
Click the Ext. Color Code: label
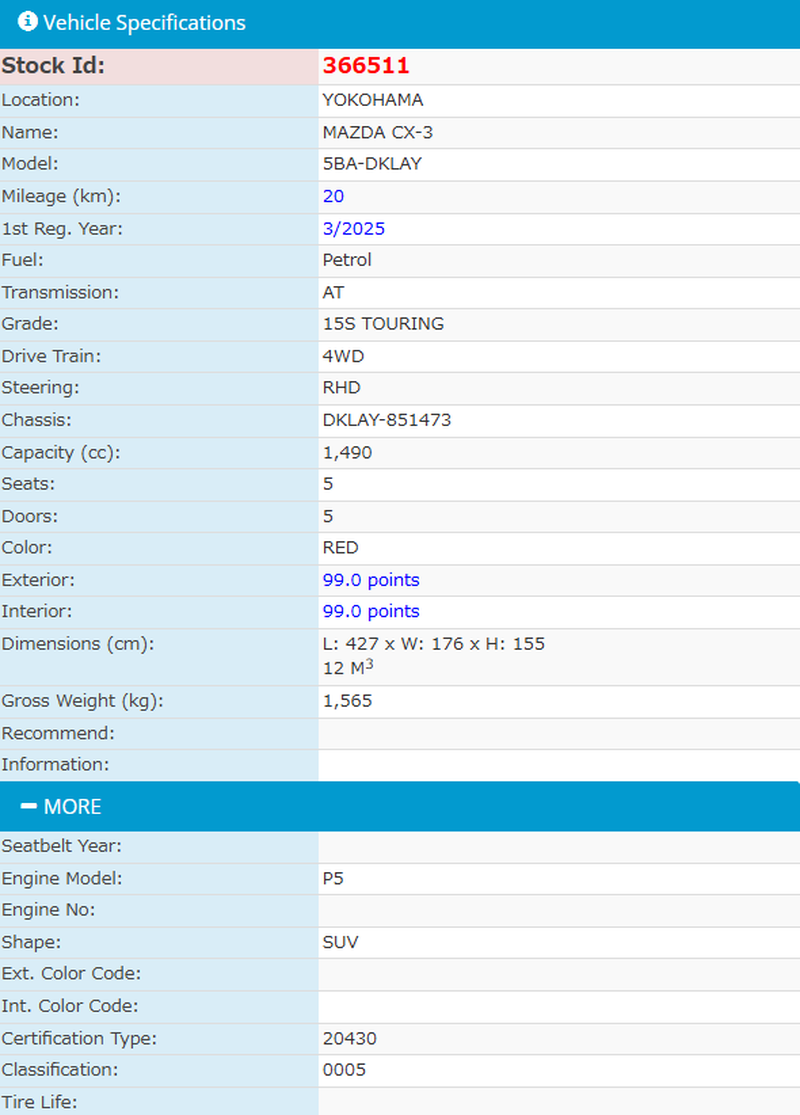pyautogui.click(x=71, y=973)
